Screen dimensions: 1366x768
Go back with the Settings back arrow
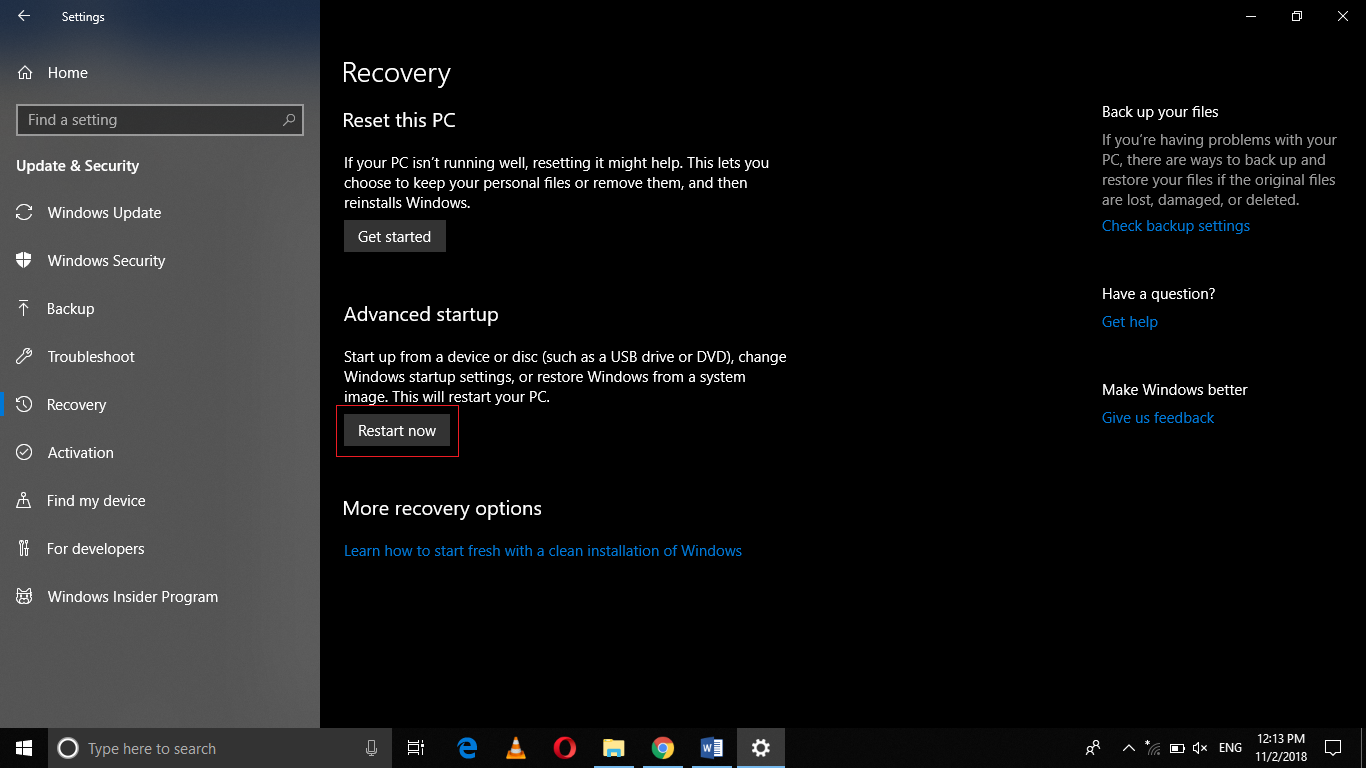(x=24, y=16)
